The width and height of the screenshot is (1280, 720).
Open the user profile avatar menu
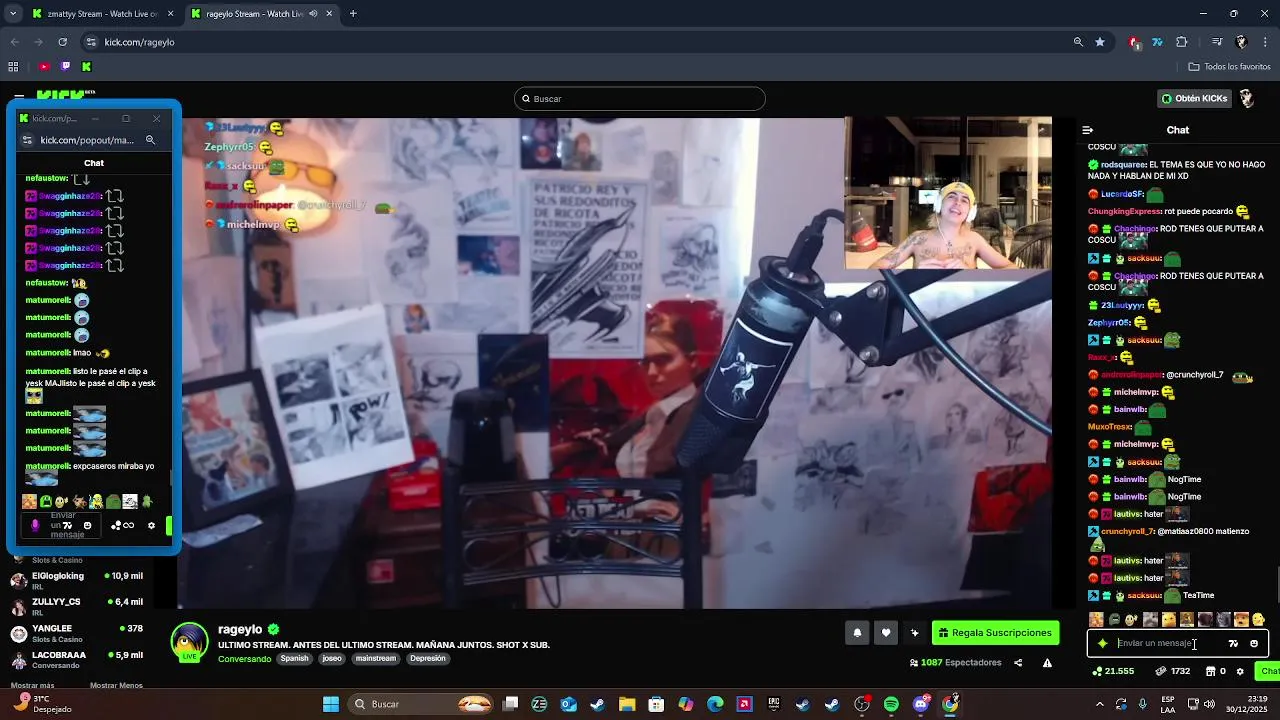1247,98
